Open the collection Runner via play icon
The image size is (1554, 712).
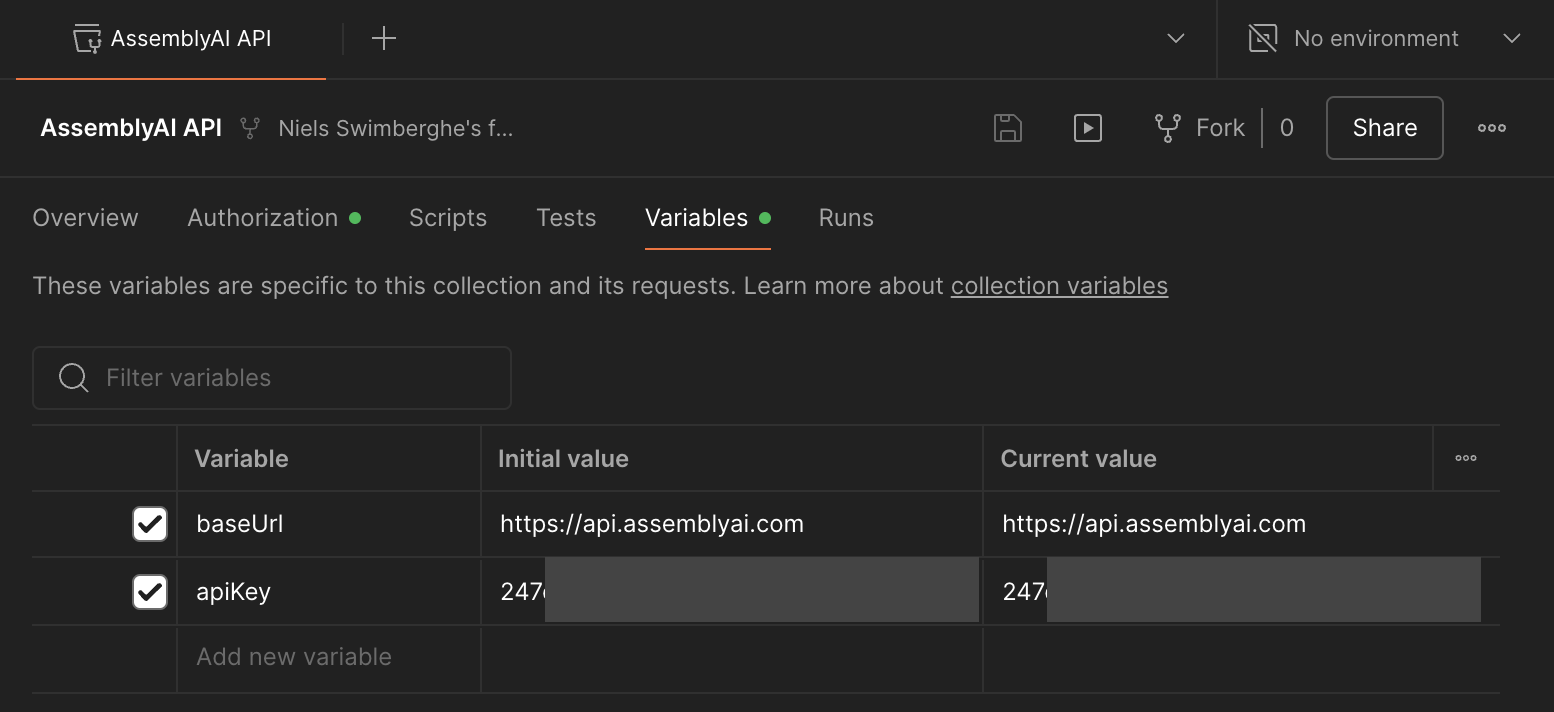tap(1087, 128)
